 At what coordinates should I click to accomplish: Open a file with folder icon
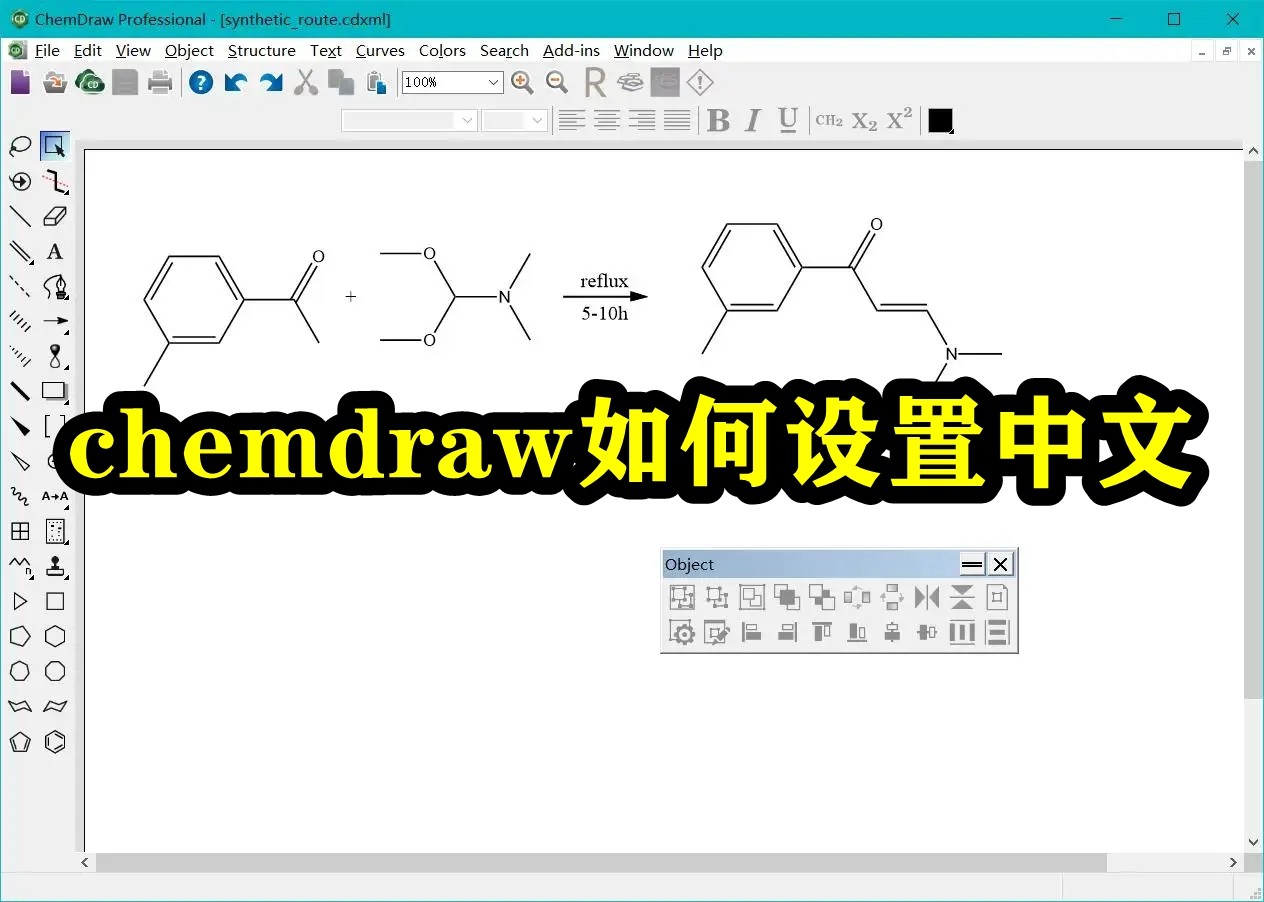click(x=56, y=82)
